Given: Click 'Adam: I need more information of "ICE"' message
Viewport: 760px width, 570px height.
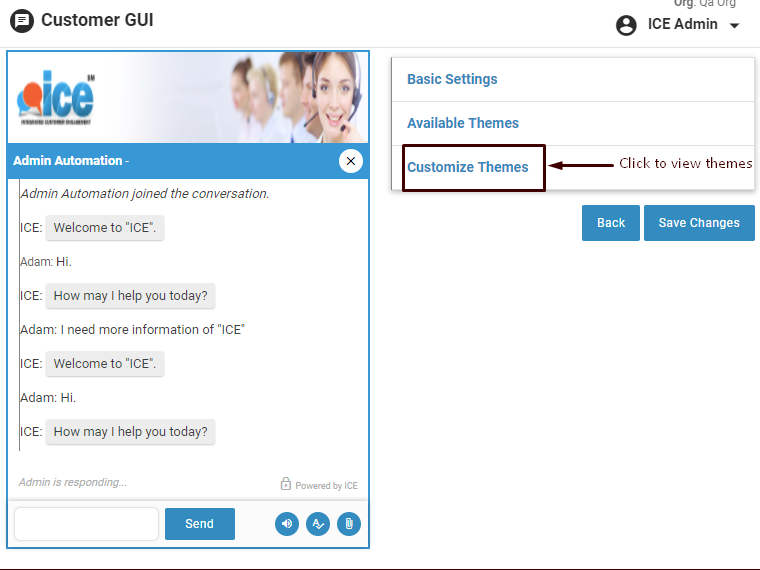Looking at the screenshot, I should pos(132,330).
